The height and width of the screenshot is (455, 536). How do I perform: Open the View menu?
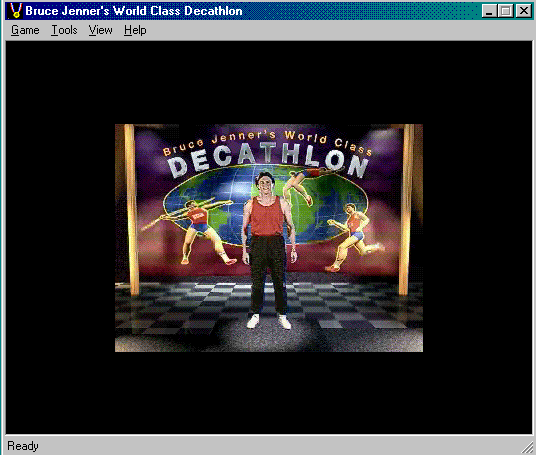coord(100,30)
